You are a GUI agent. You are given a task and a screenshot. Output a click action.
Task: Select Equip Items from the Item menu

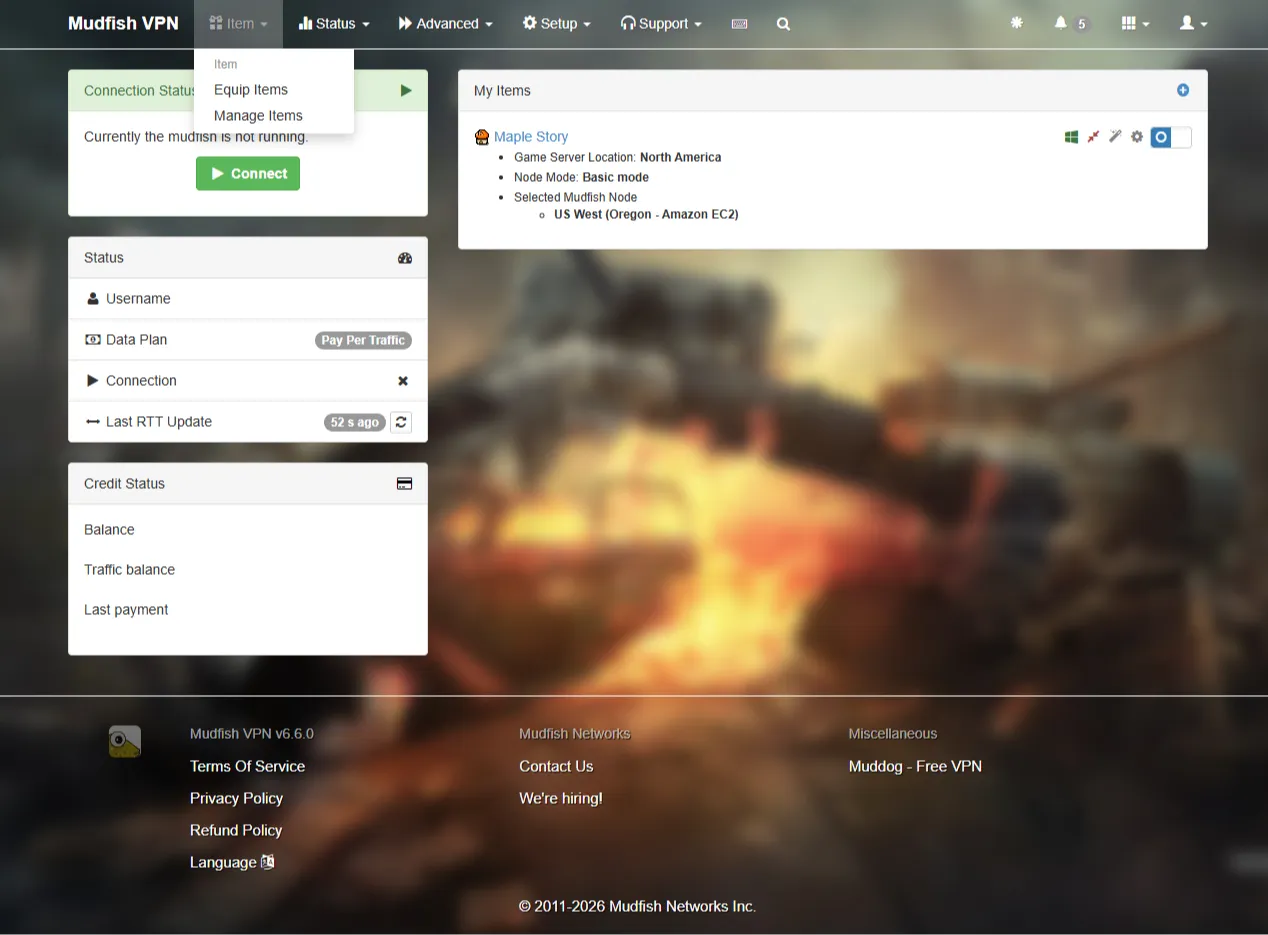[x=251, y=90]
